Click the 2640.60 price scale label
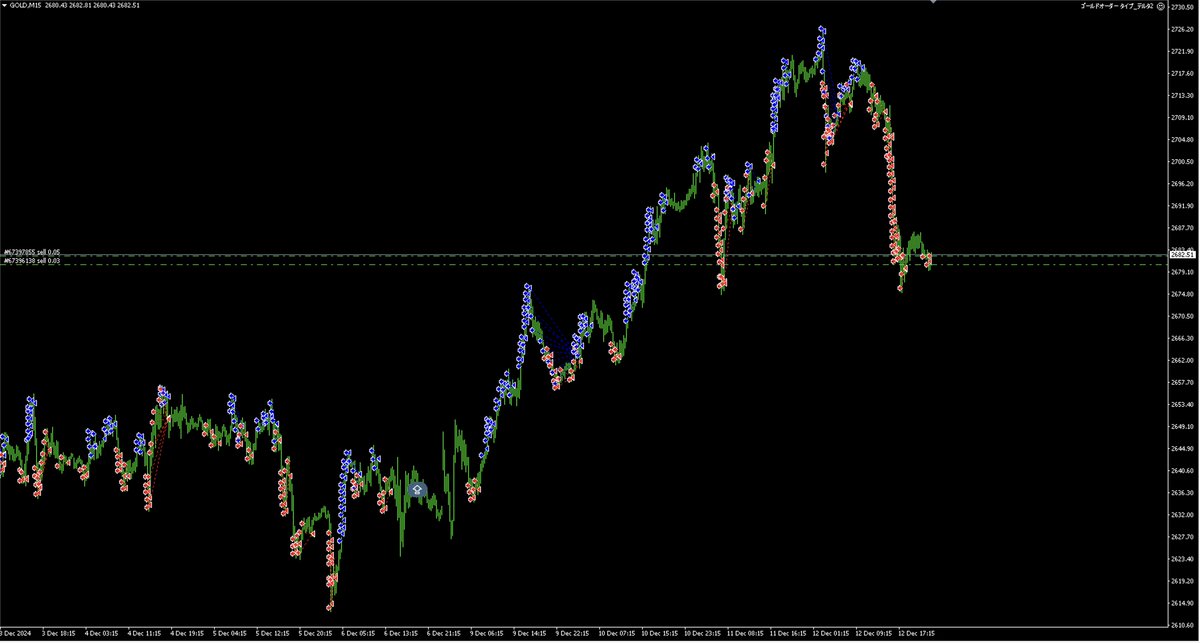Image resolution: width=1200 pixels, height=643 pixels. coord(1184,471)
